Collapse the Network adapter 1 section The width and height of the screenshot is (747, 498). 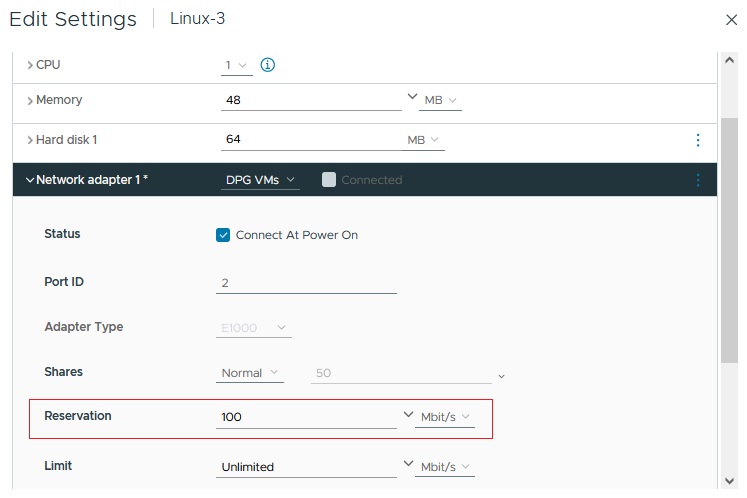(x=30, y=180)
